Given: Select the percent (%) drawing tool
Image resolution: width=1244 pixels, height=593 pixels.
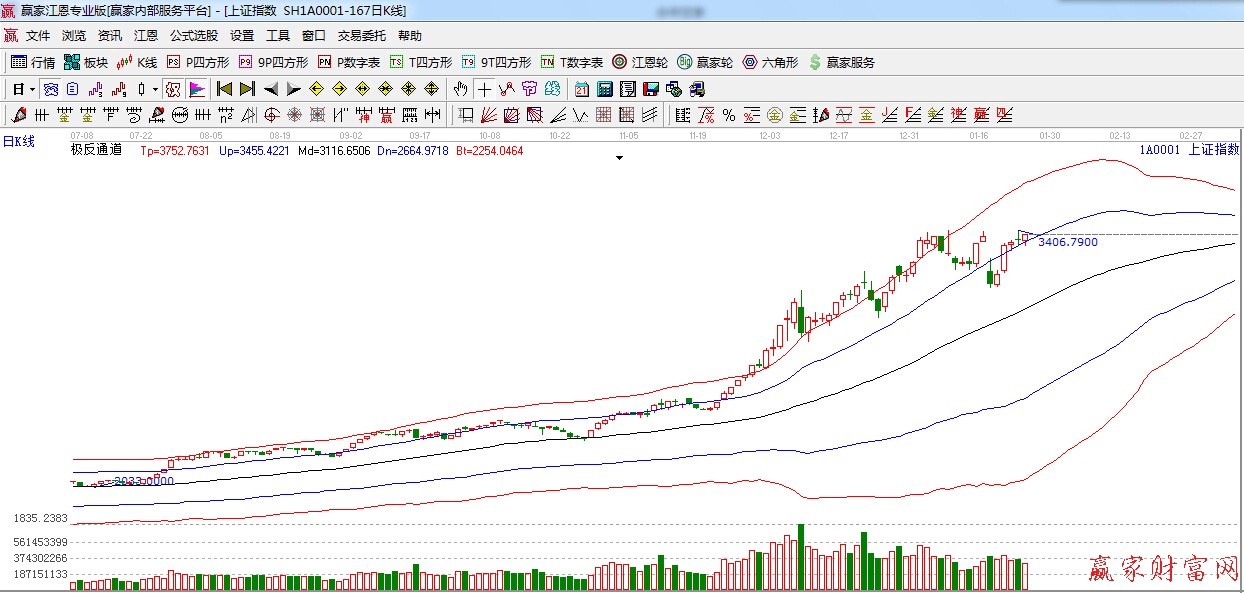Looking at the screenshot, I should pyautogui.click(x=729, y=115).
